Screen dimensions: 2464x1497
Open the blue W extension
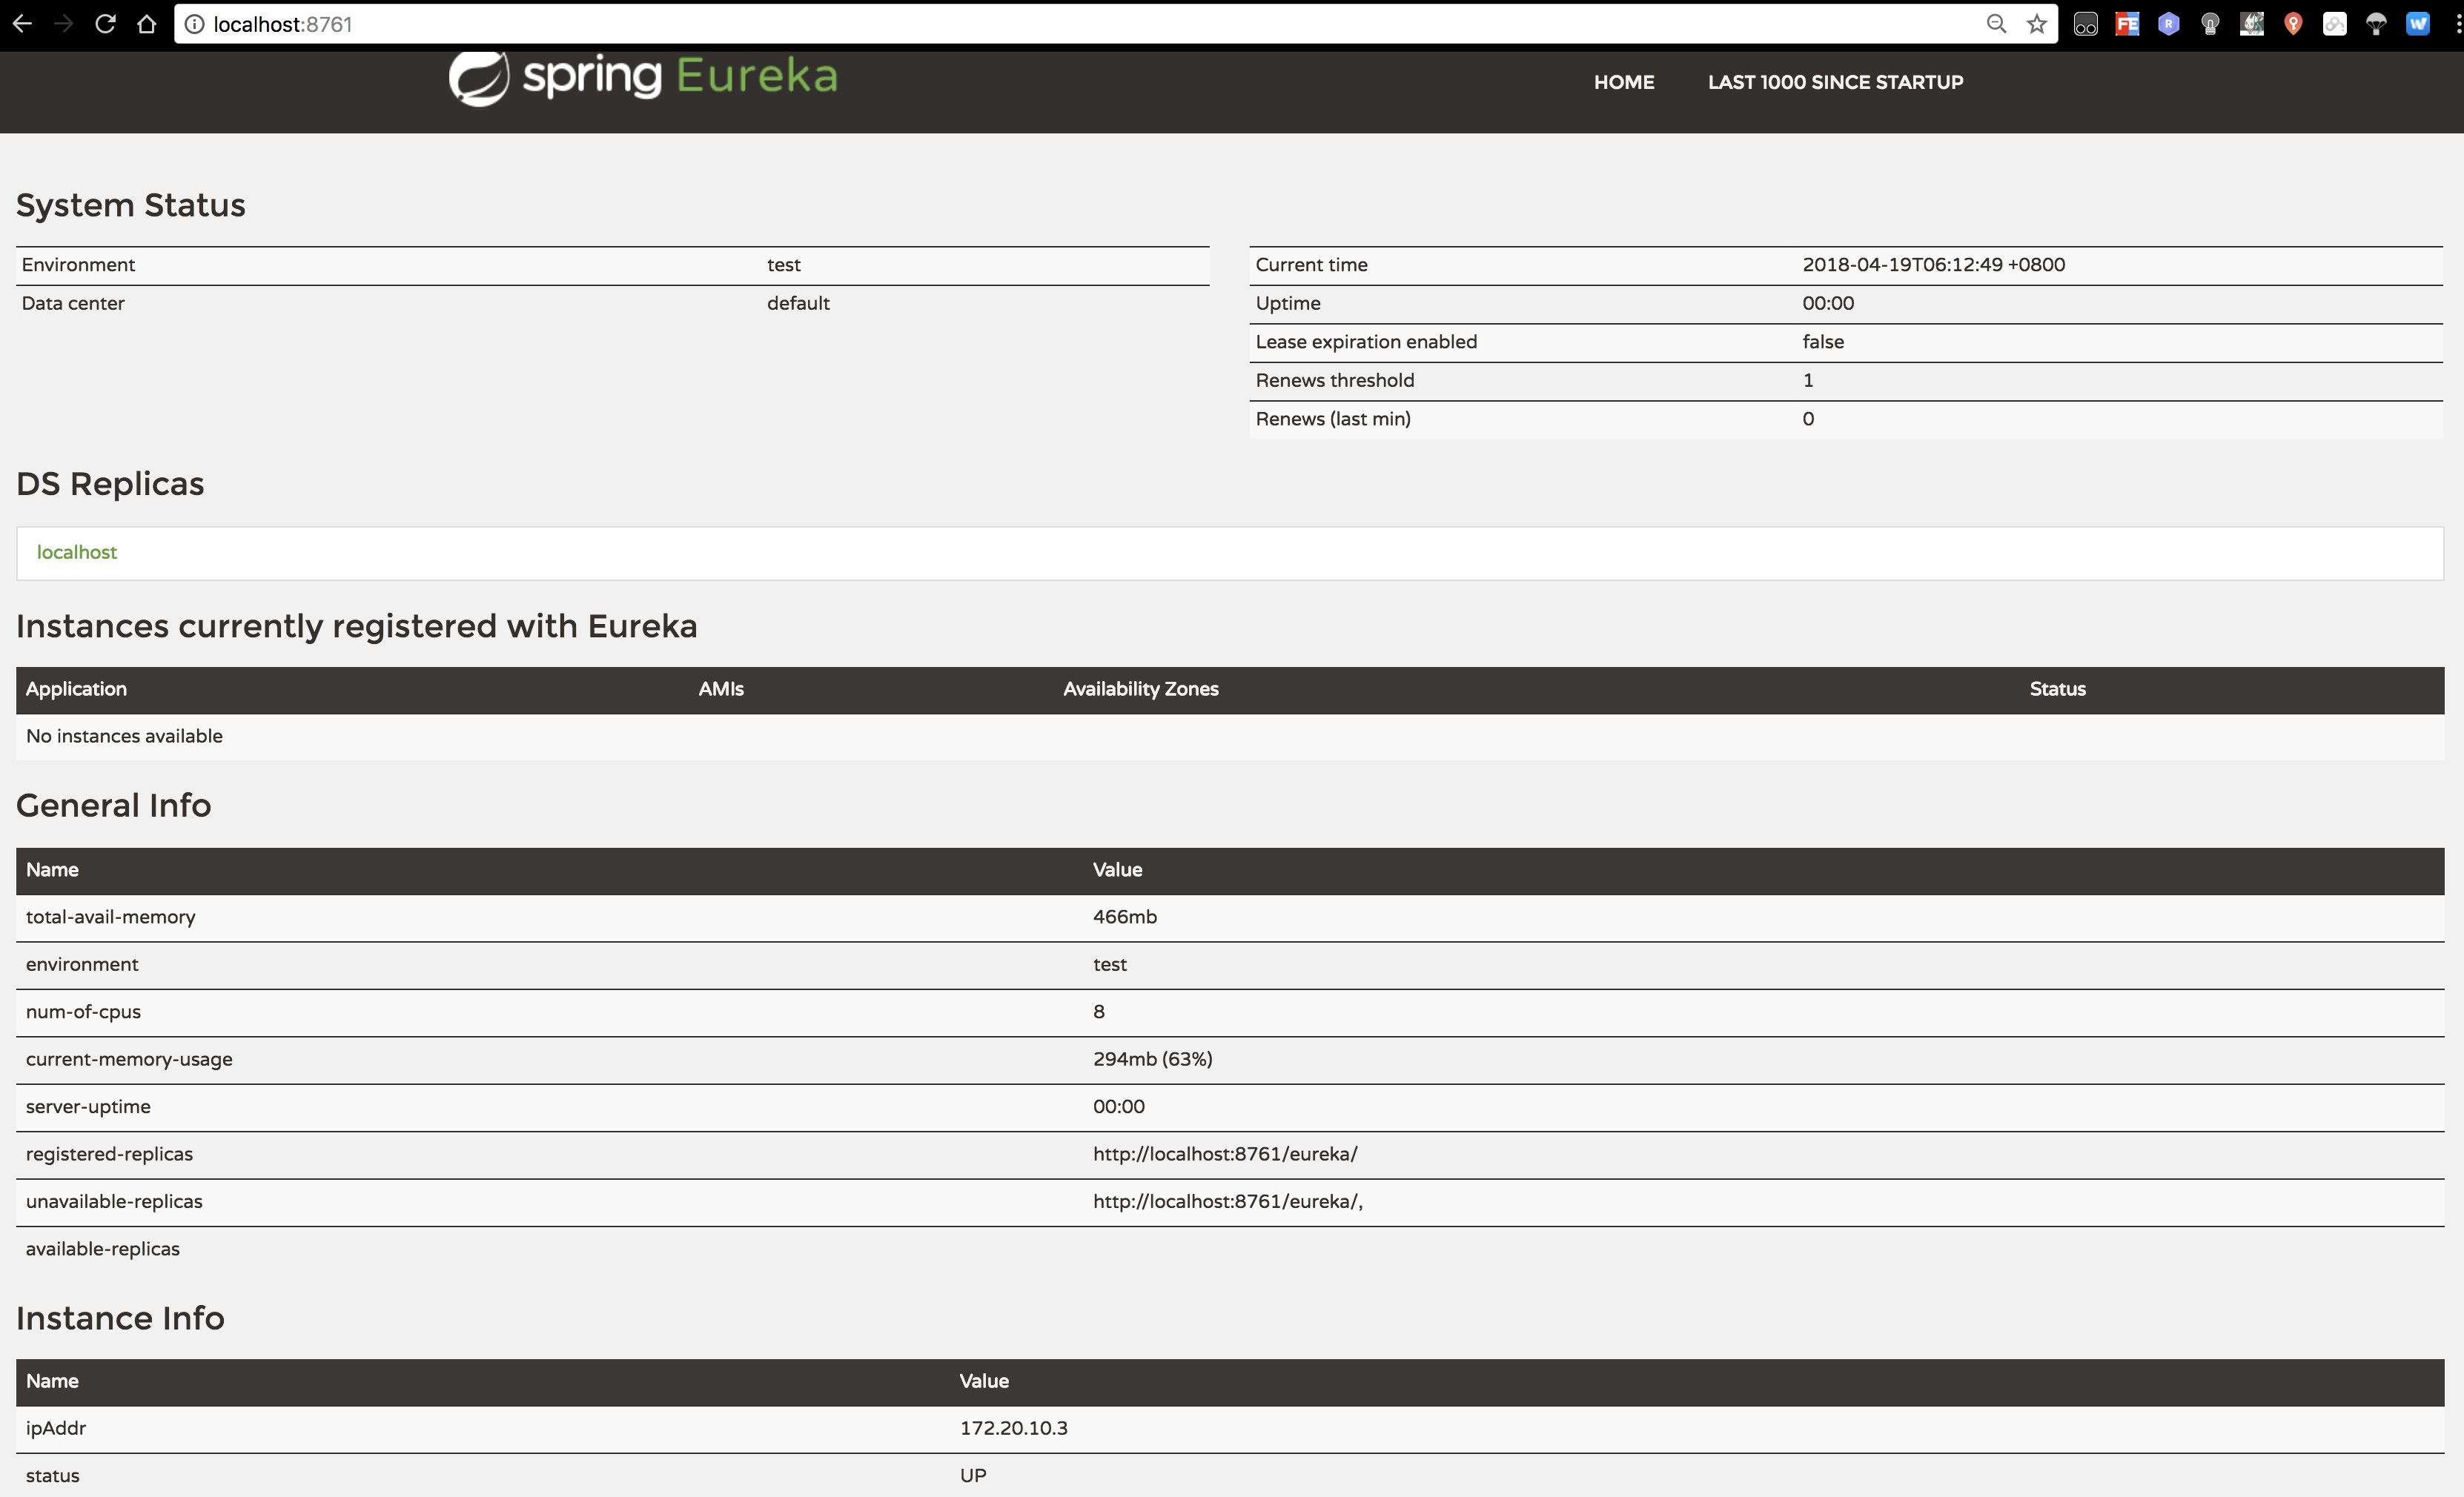point(2418,24)
